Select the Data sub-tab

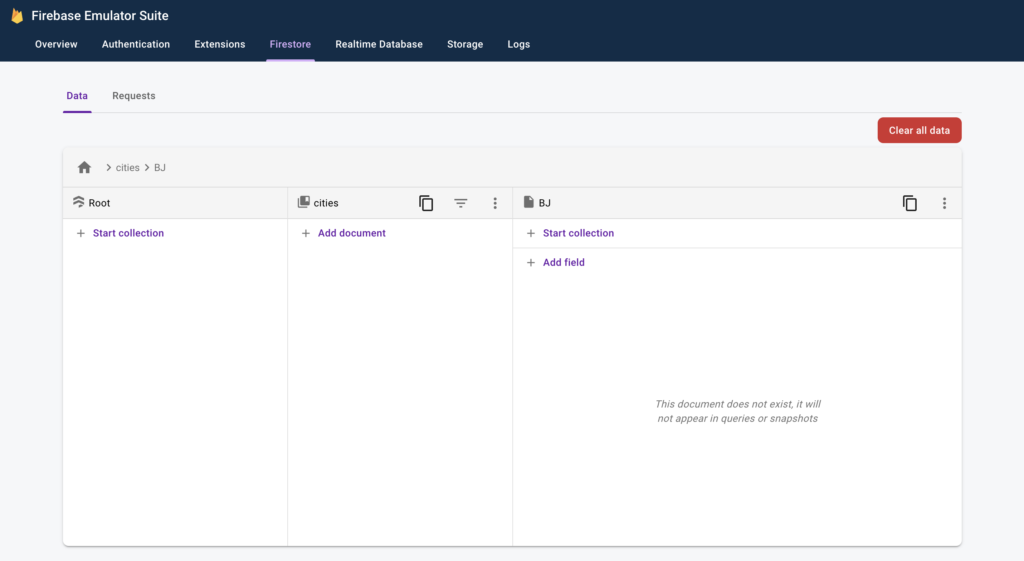[x=77, y=96]
